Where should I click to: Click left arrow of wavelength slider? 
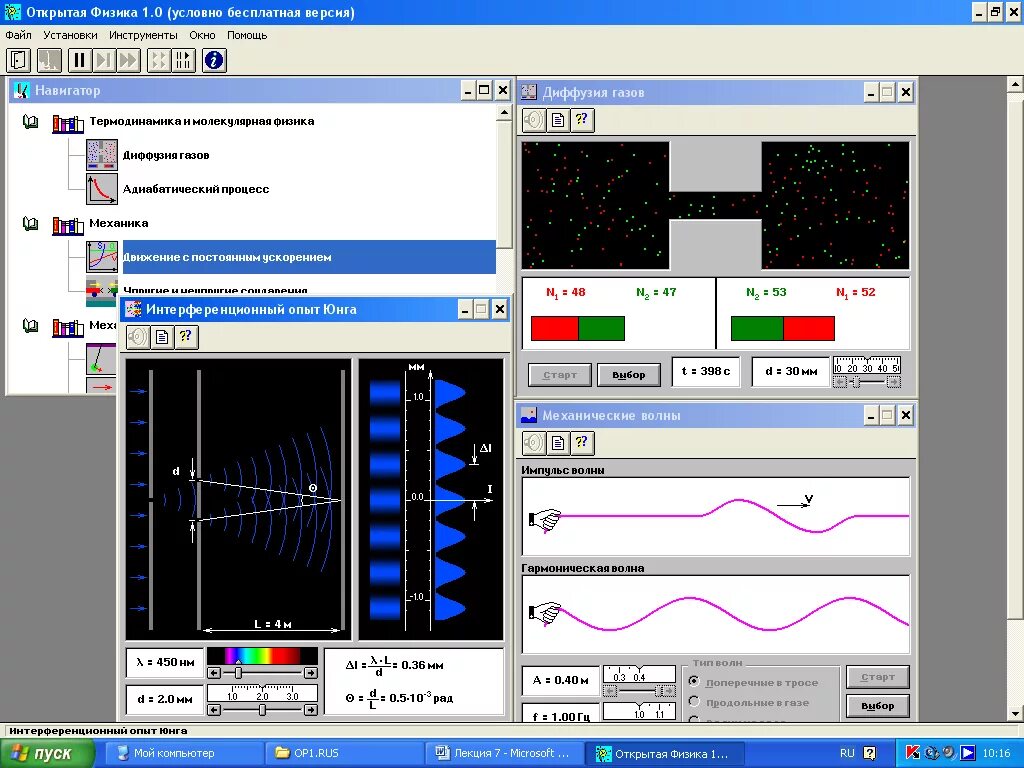(214, 673)
